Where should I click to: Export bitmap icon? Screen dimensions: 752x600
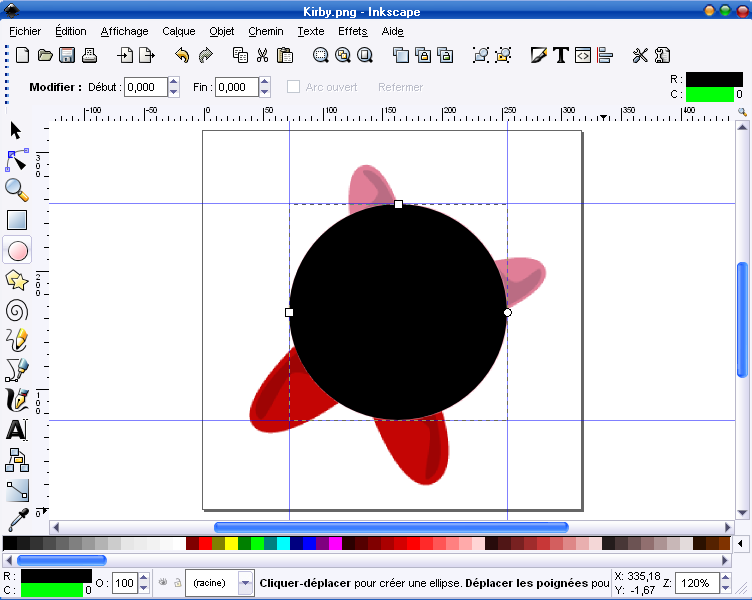click(147, 55)
